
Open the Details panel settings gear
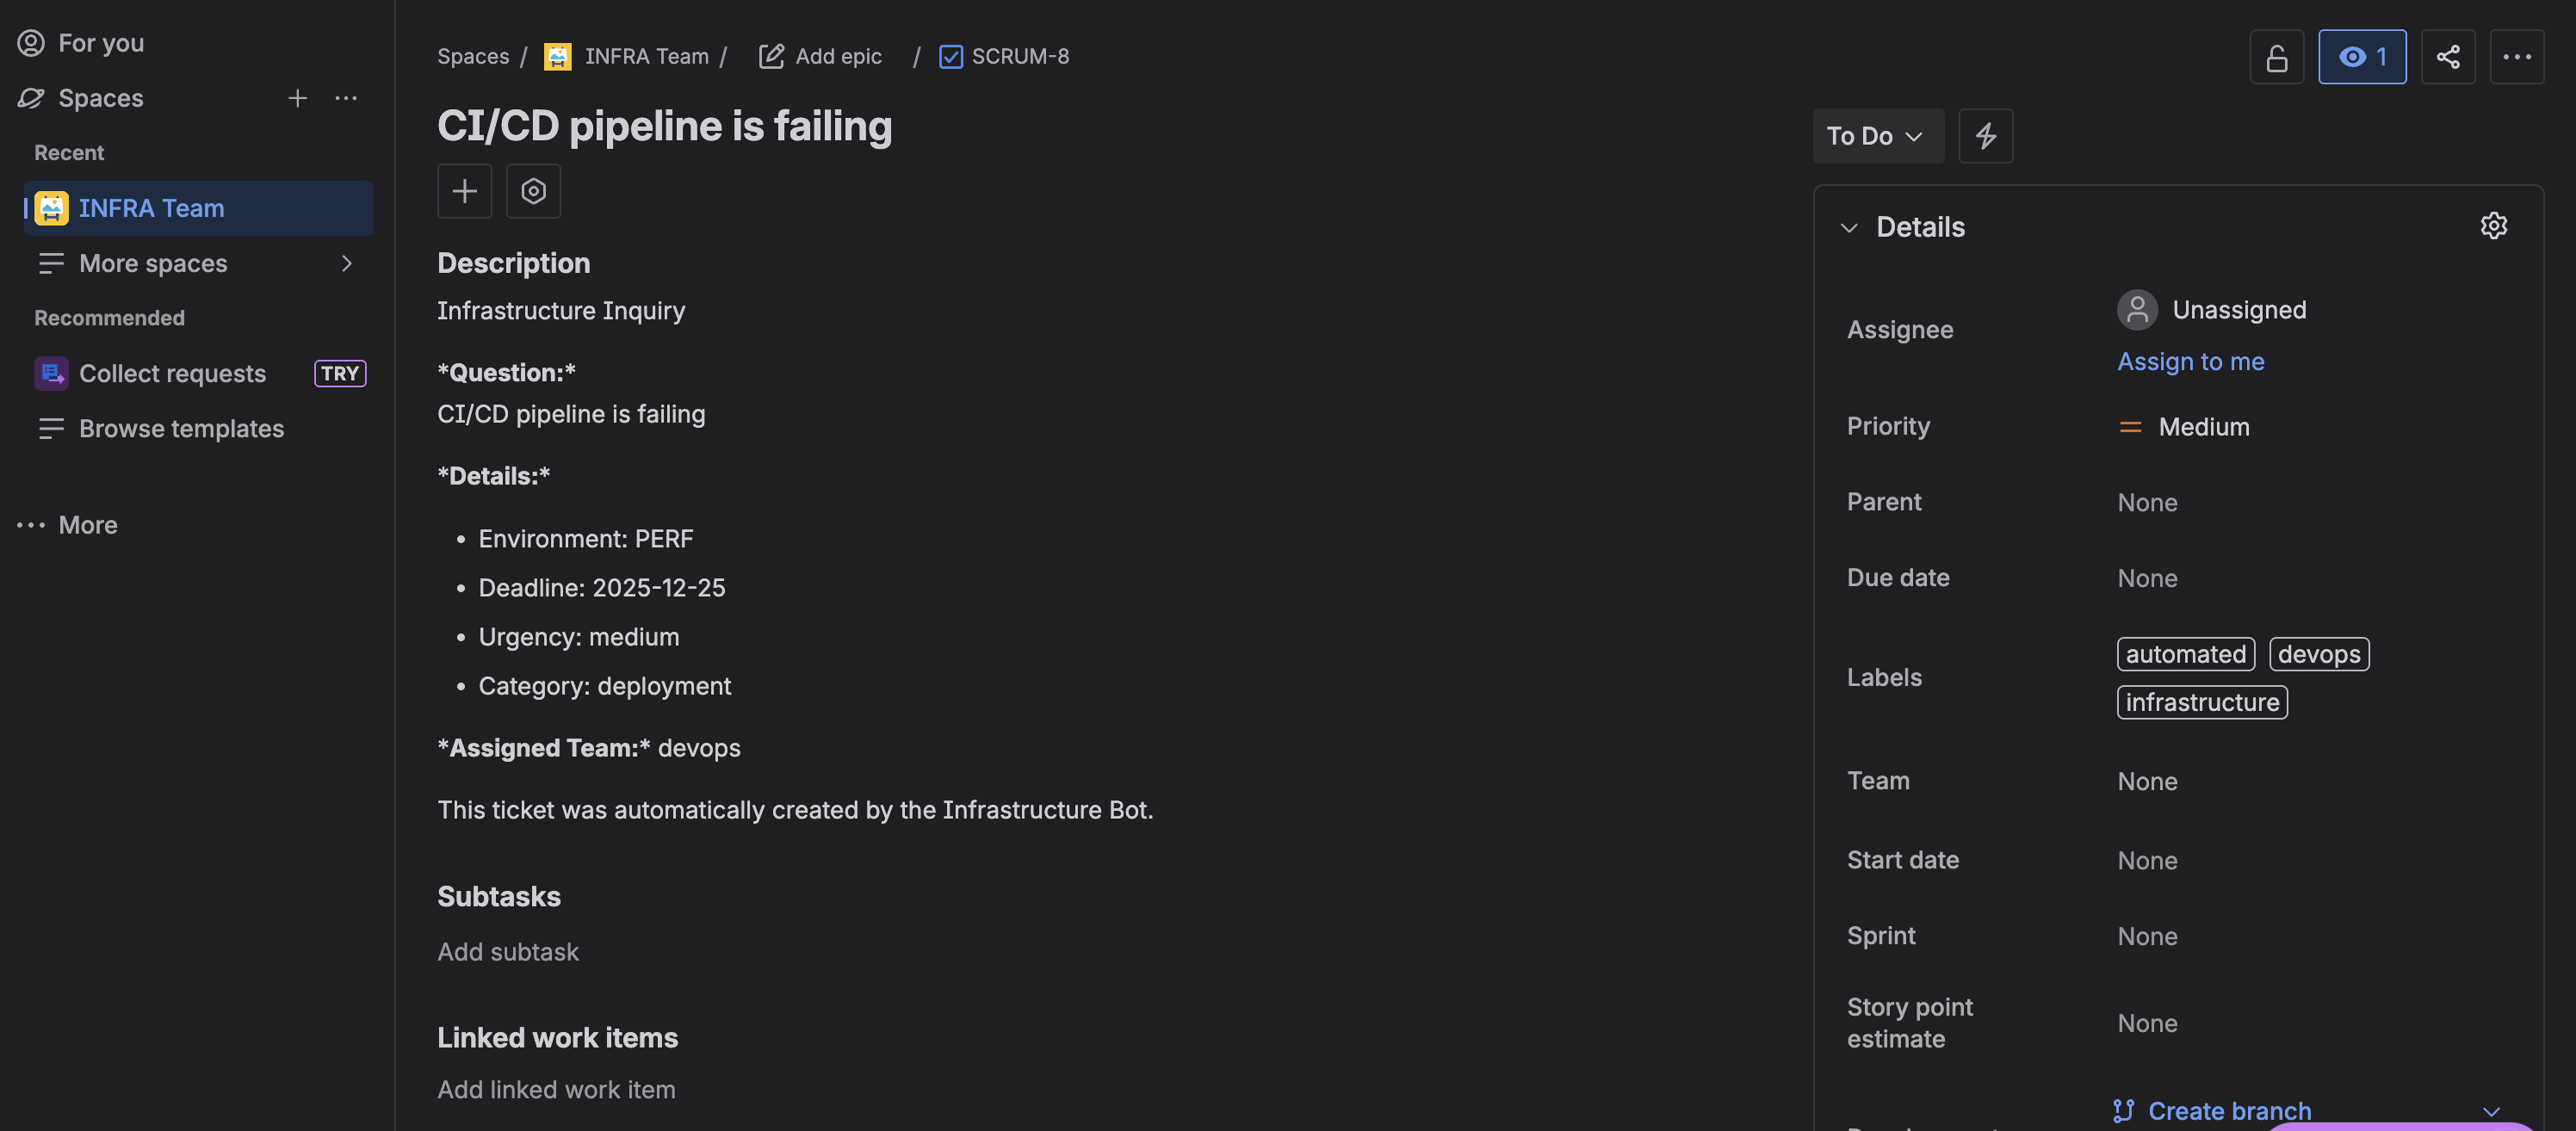click(x=2495, y=226)
